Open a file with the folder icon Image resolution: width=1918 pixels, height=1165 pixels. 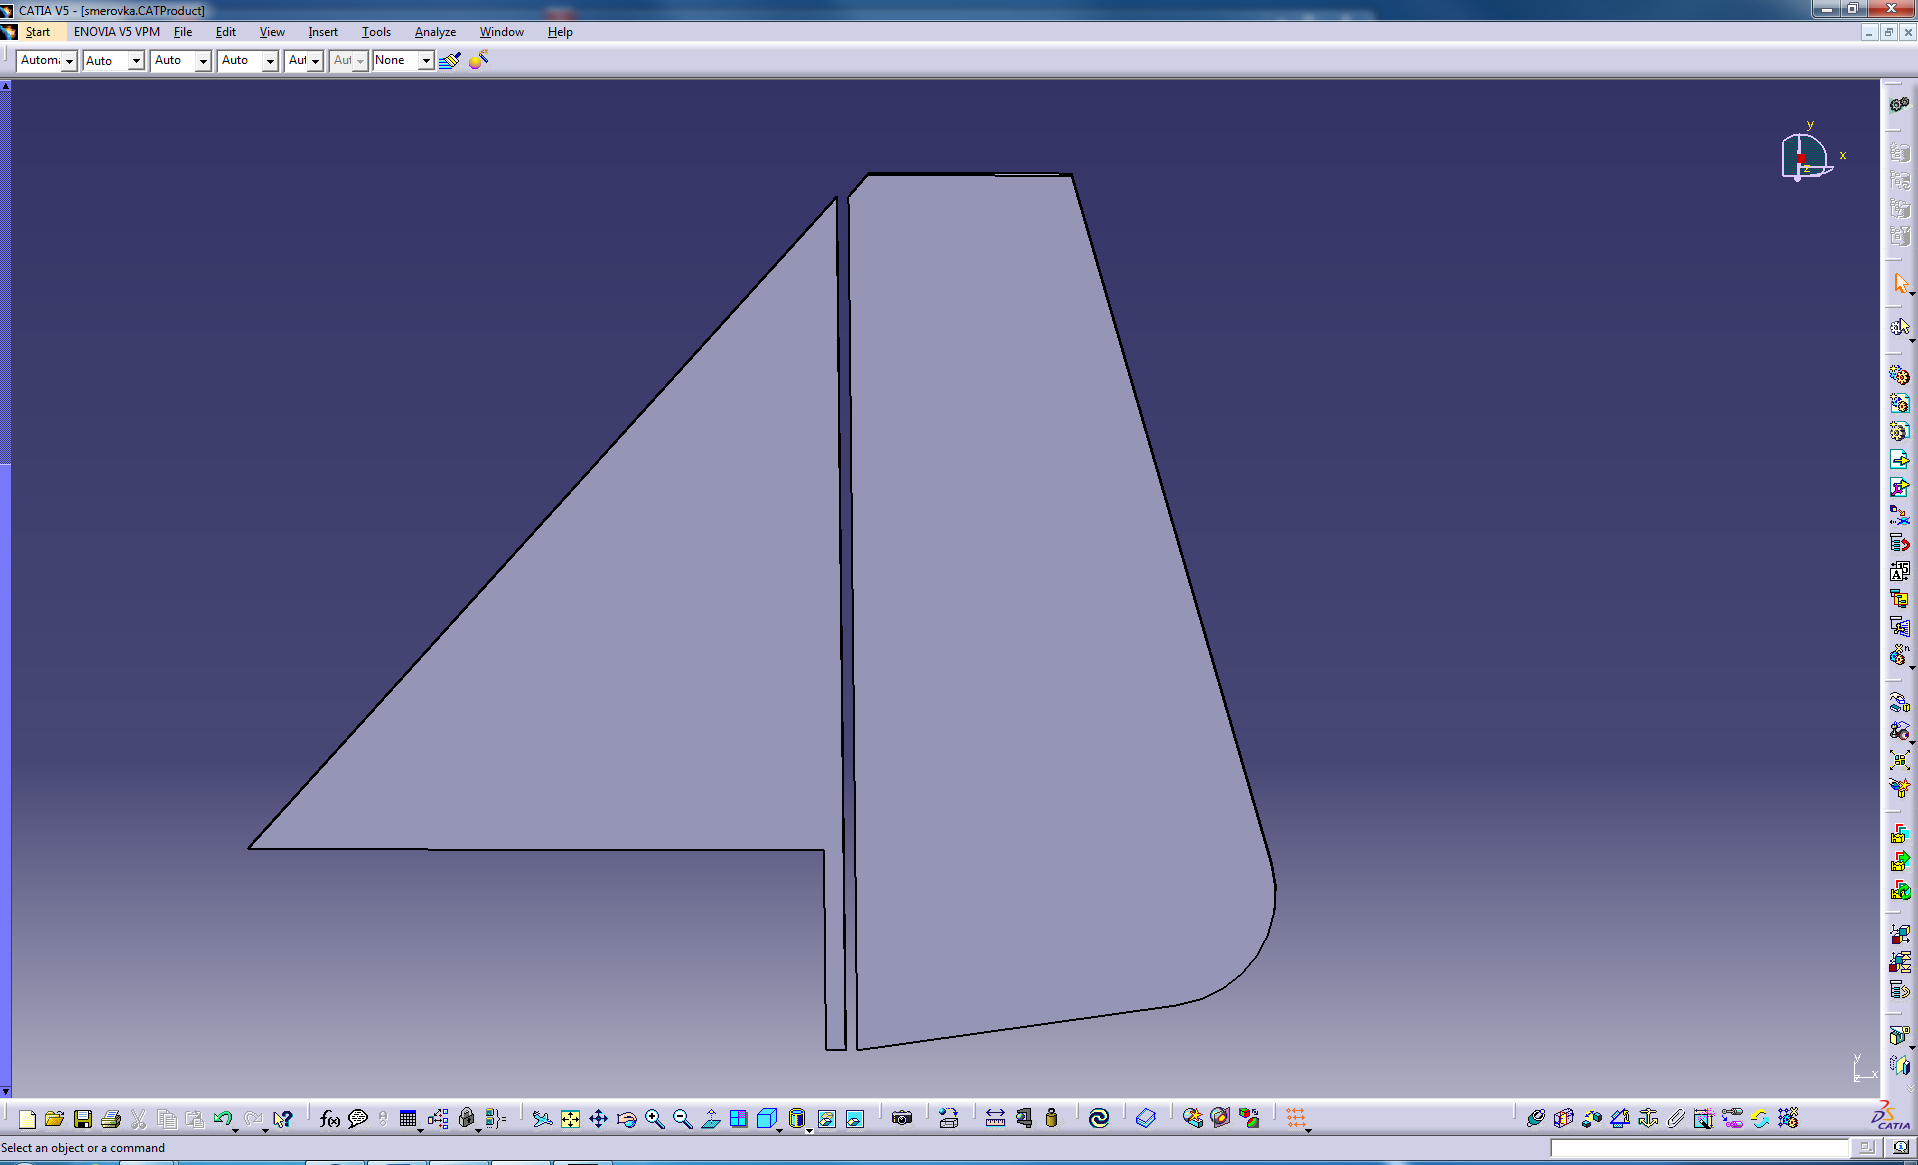tap(55, 1119)
